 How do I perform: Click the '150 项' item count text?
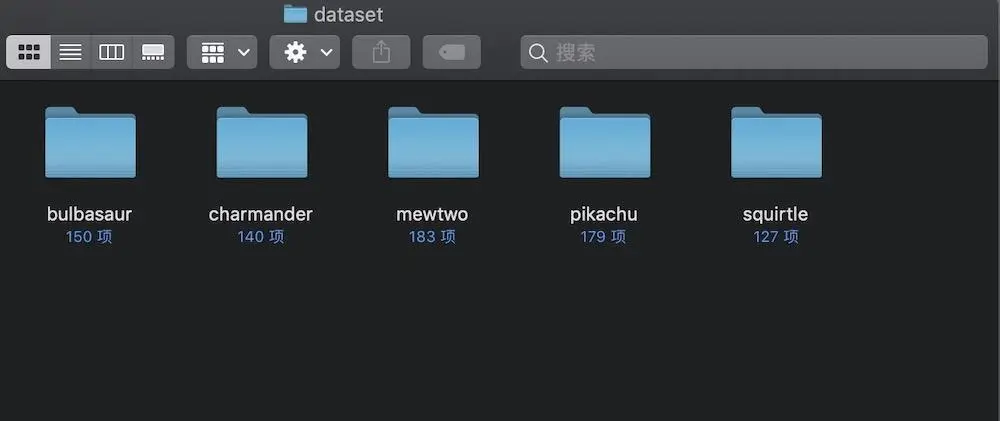click(x=89, y=237)
